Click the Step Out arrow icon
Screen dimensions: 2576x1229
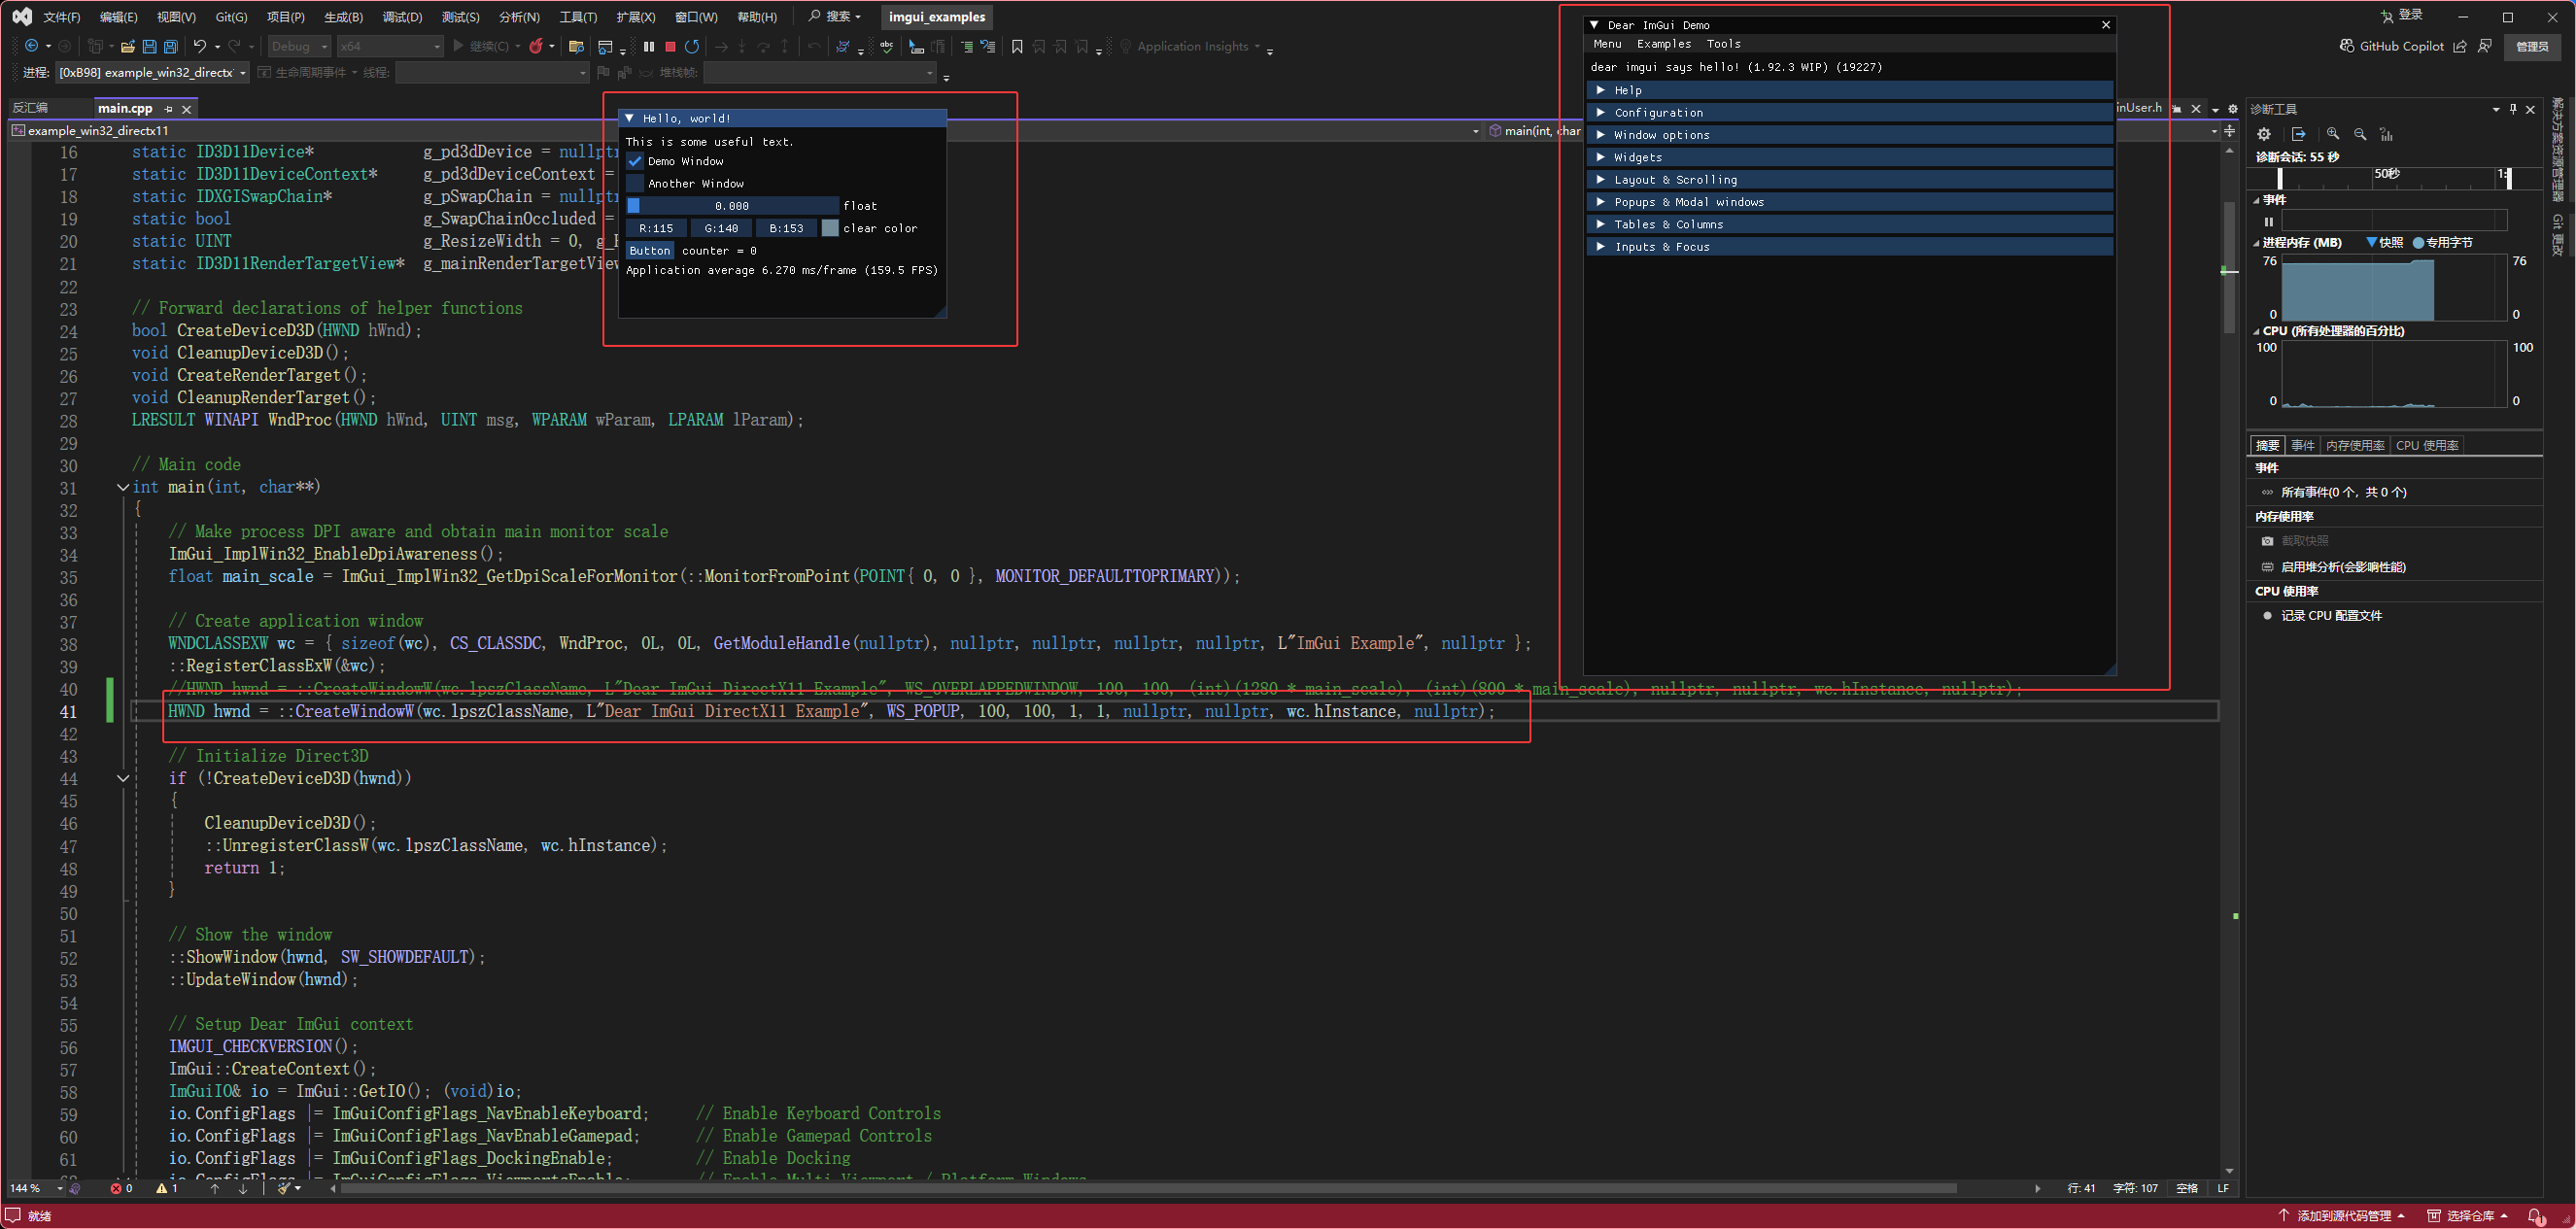point(785,46)
